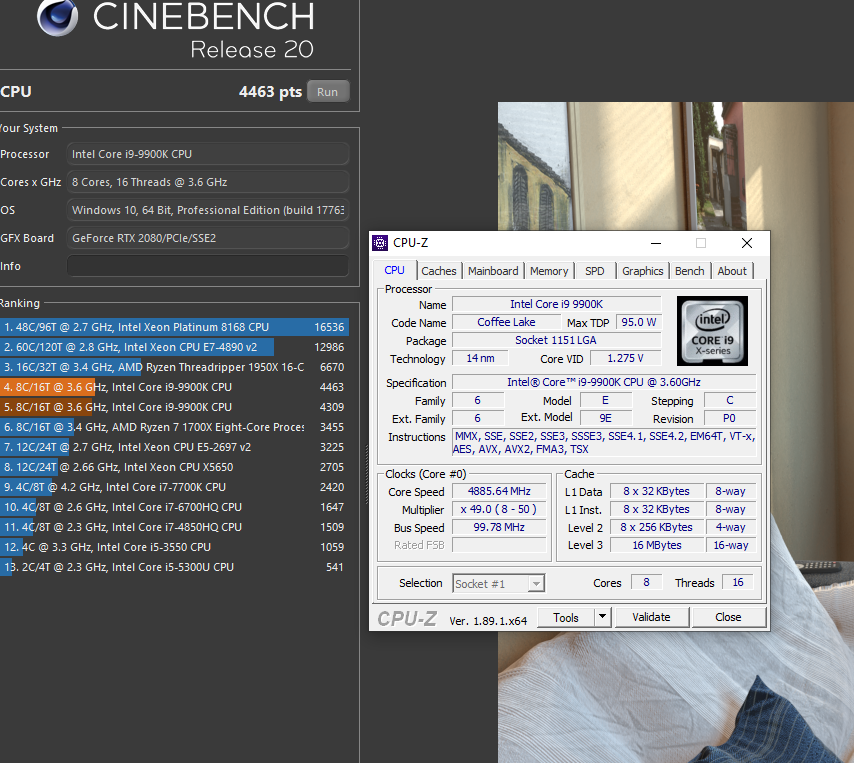Viewport: 854px width, 763px height.
Task: Click the Instructions list in CPU-Z
Action: click(604, 443)
